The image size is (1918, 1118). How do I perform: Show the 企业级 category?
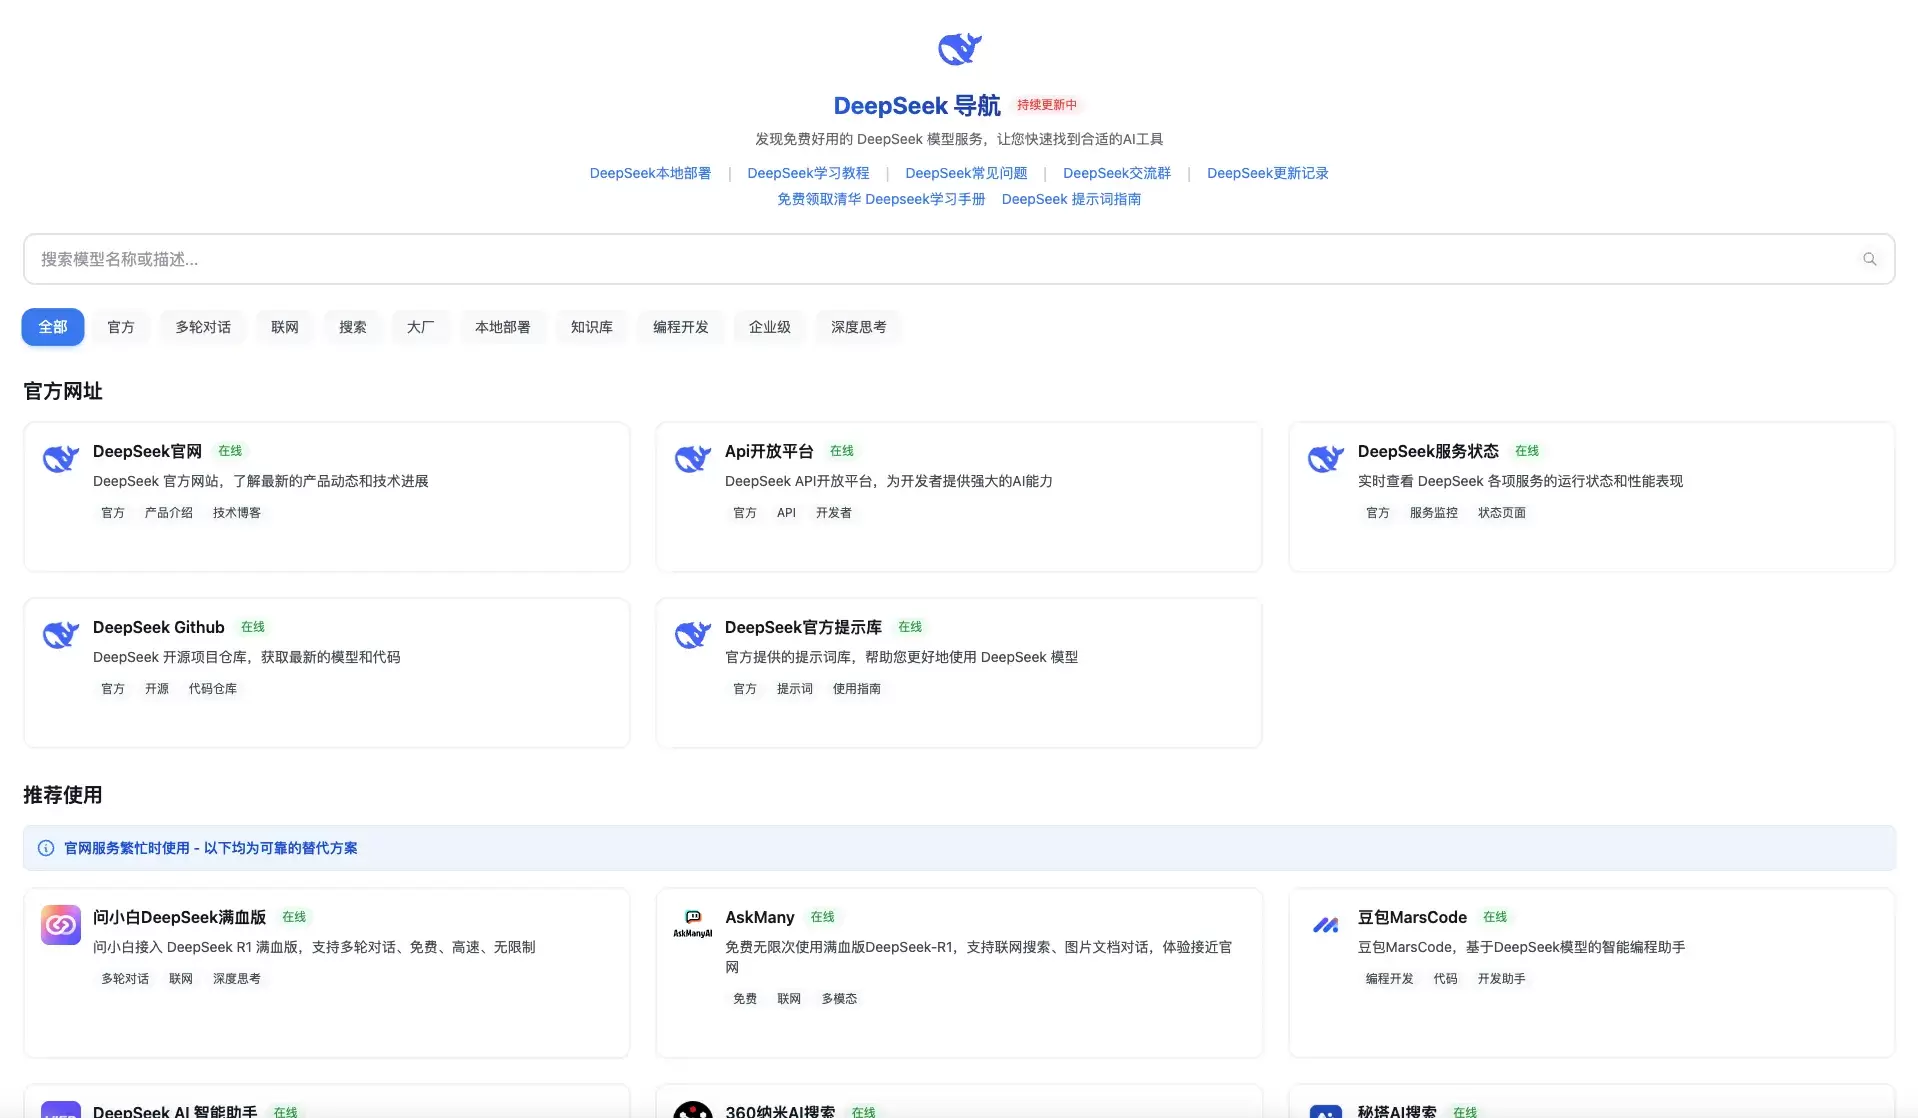pos(770,327)
